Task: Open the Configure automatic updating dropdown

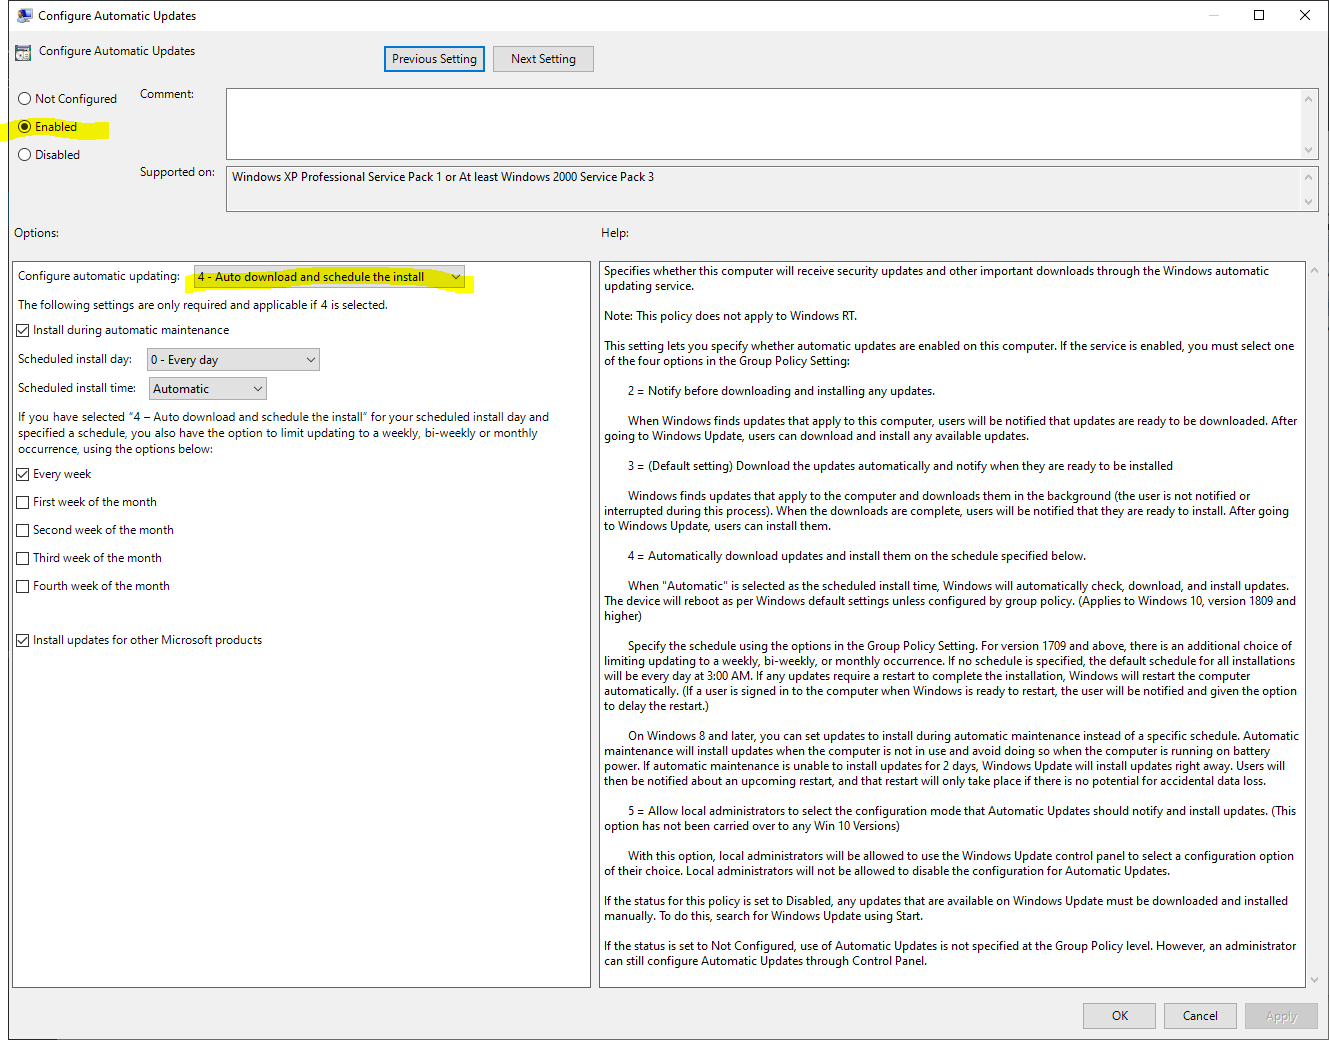Action: [330, 277]
